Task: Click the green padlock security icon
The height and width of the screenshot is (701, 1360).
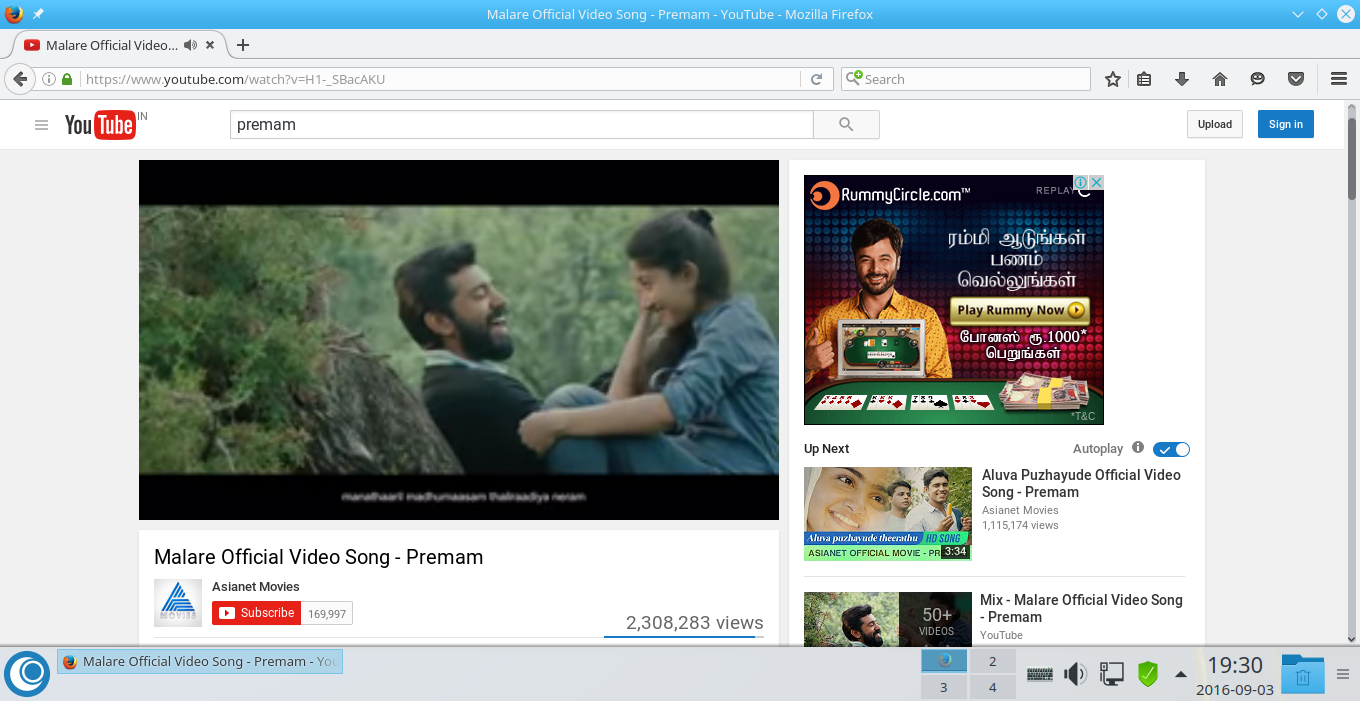Action: click(67, 79)
